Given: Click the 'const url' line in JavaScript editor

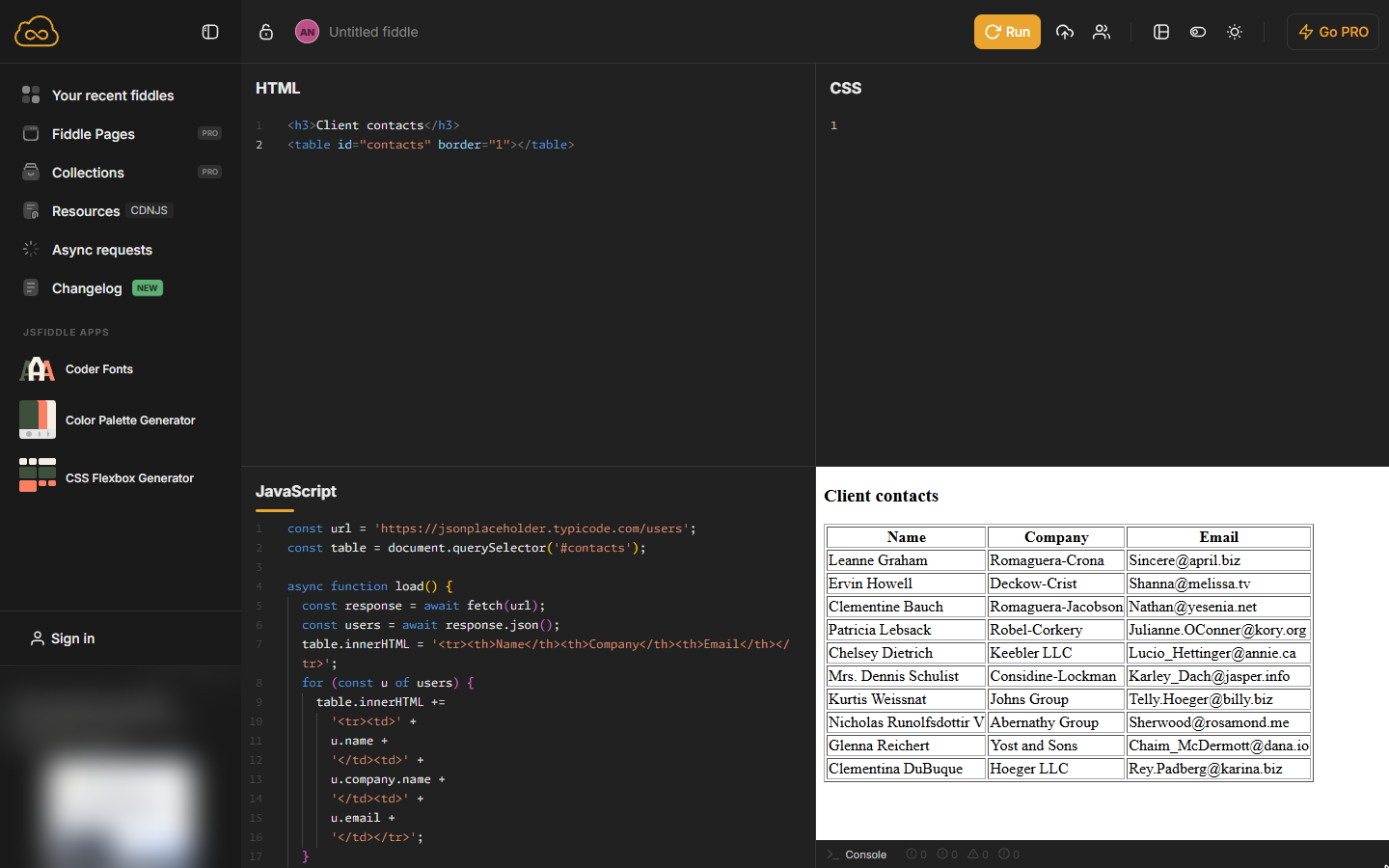Looking at the screenshot, I should pos(491,528).
